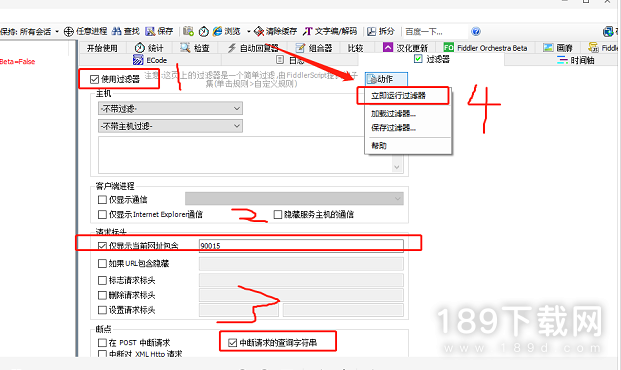Click the 清除缓存 icon

[x=259, y=31]
